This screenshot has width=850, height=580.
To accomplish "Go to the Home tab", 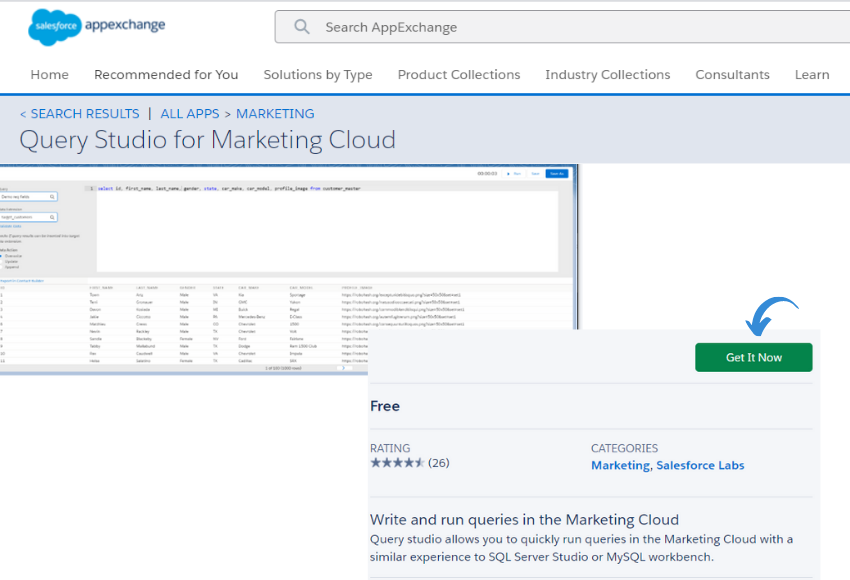I will pos(50,75).
